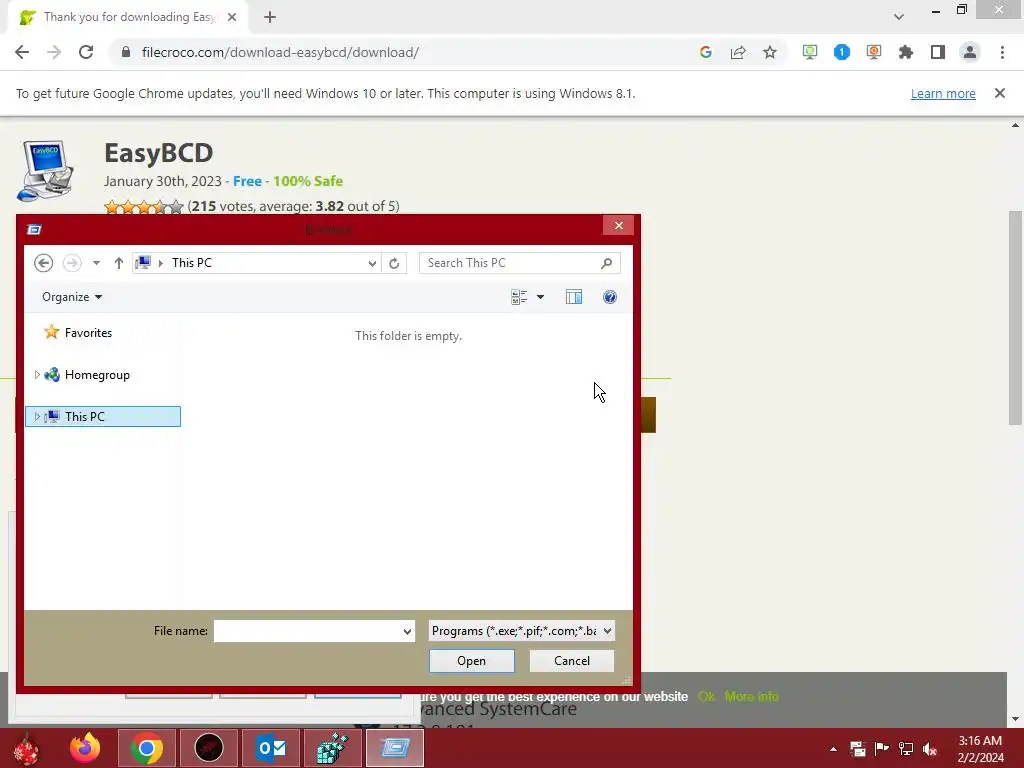Open the teal cubes app on taskbar
1024x768 pixels.
tap(333, 748)
